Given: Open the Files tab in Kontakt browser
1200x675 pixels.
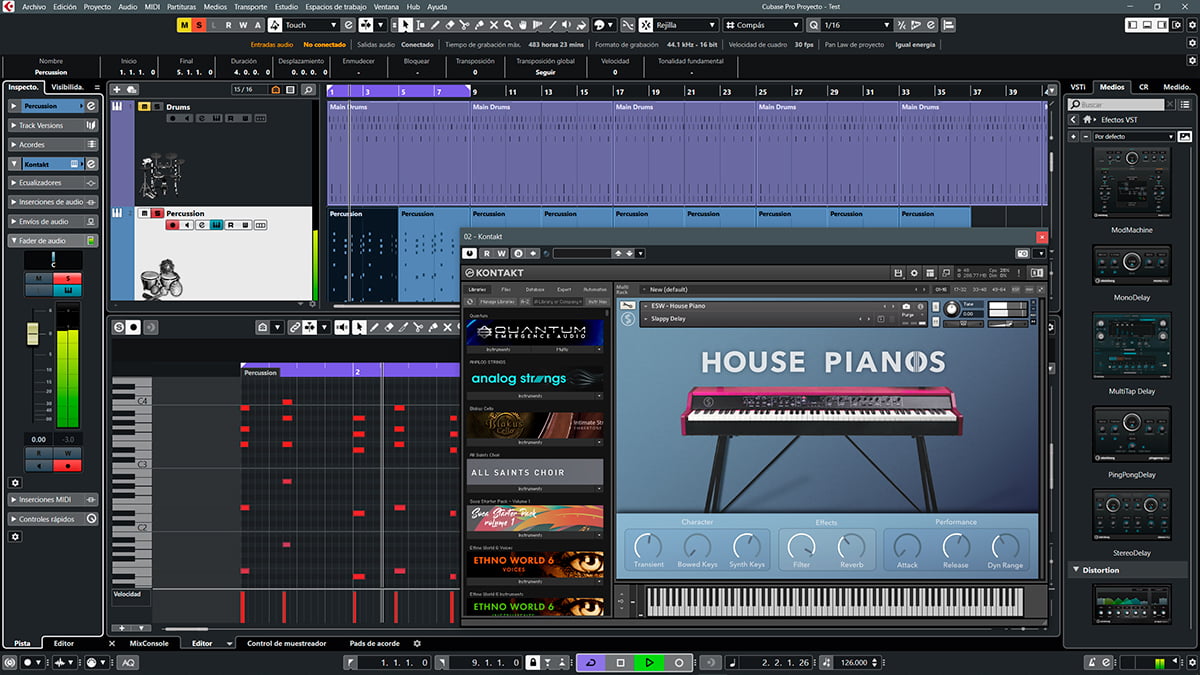Looking at the screenshot, I should [506, 289].
